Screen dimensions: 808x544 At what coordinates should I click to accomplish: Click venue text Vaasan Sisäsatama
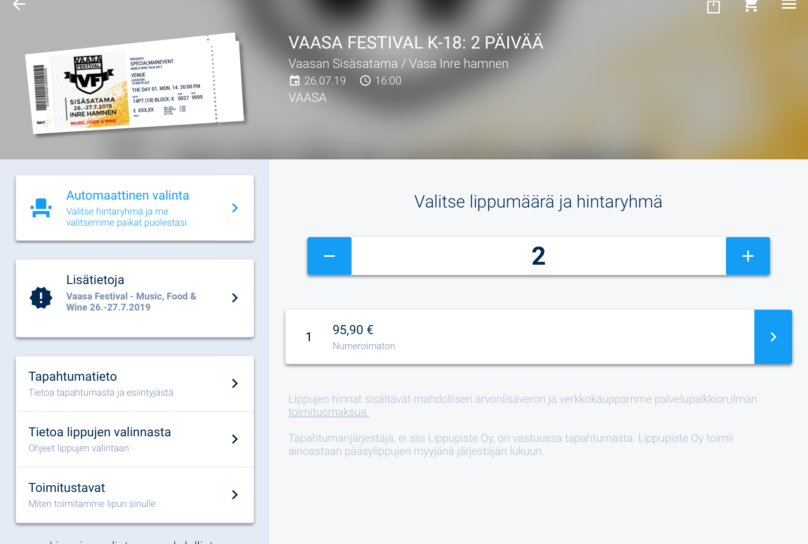click(x=398, y=64)
